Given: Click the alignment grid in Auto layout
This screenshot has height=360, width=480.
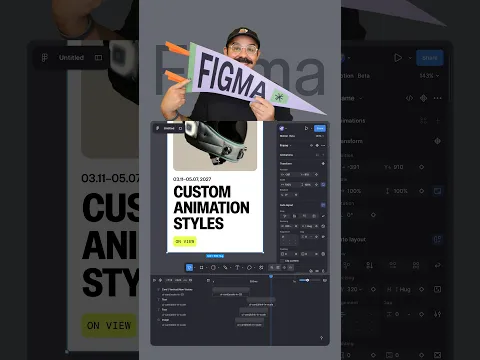Looking at the screenshot, I should pos(289,240).
